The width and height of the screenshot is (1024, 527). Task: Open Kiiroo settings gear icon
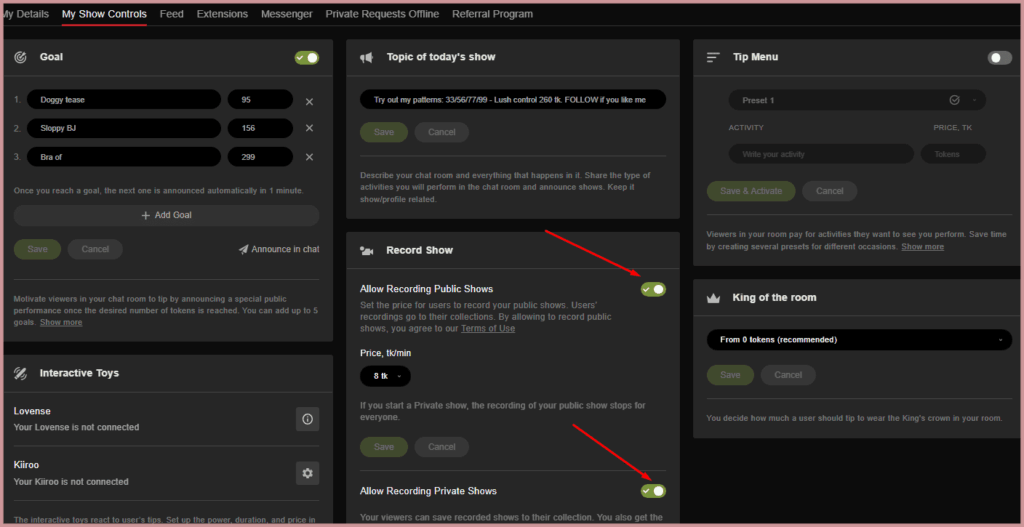(307, 473)
